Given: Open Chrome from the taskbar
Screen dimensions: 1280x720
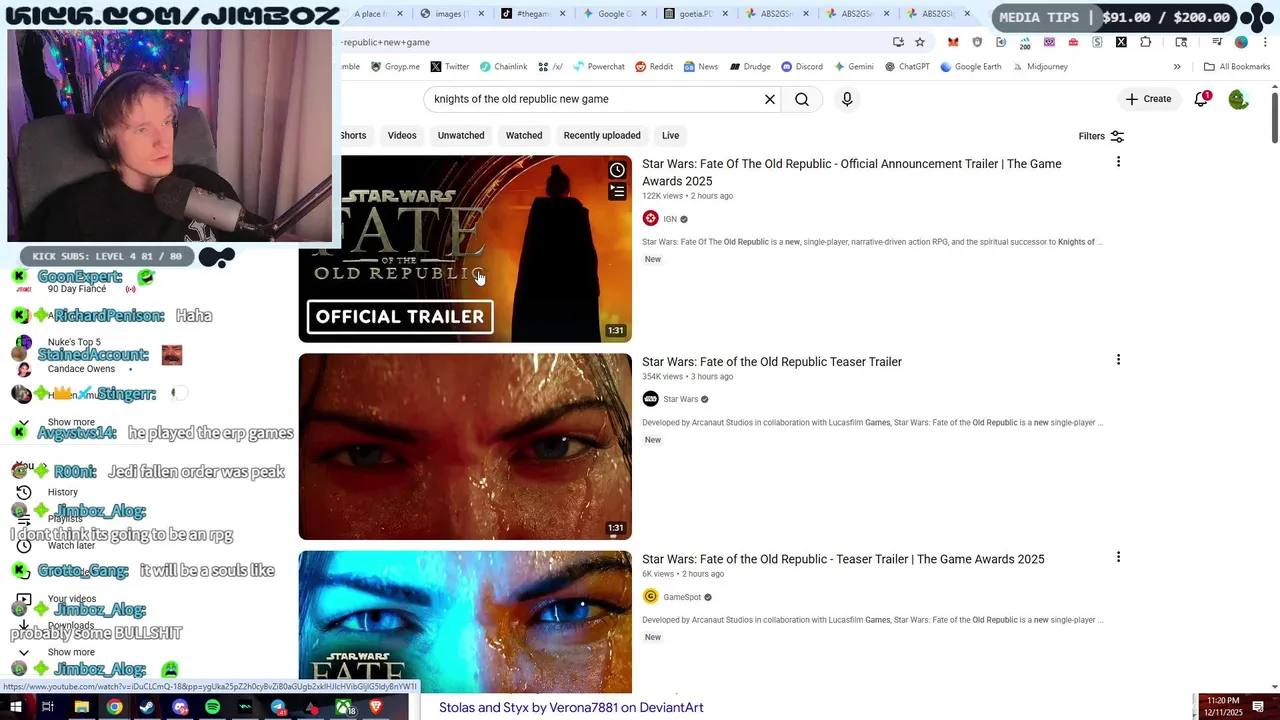Looking at the screenshot, I should point(115,707).
